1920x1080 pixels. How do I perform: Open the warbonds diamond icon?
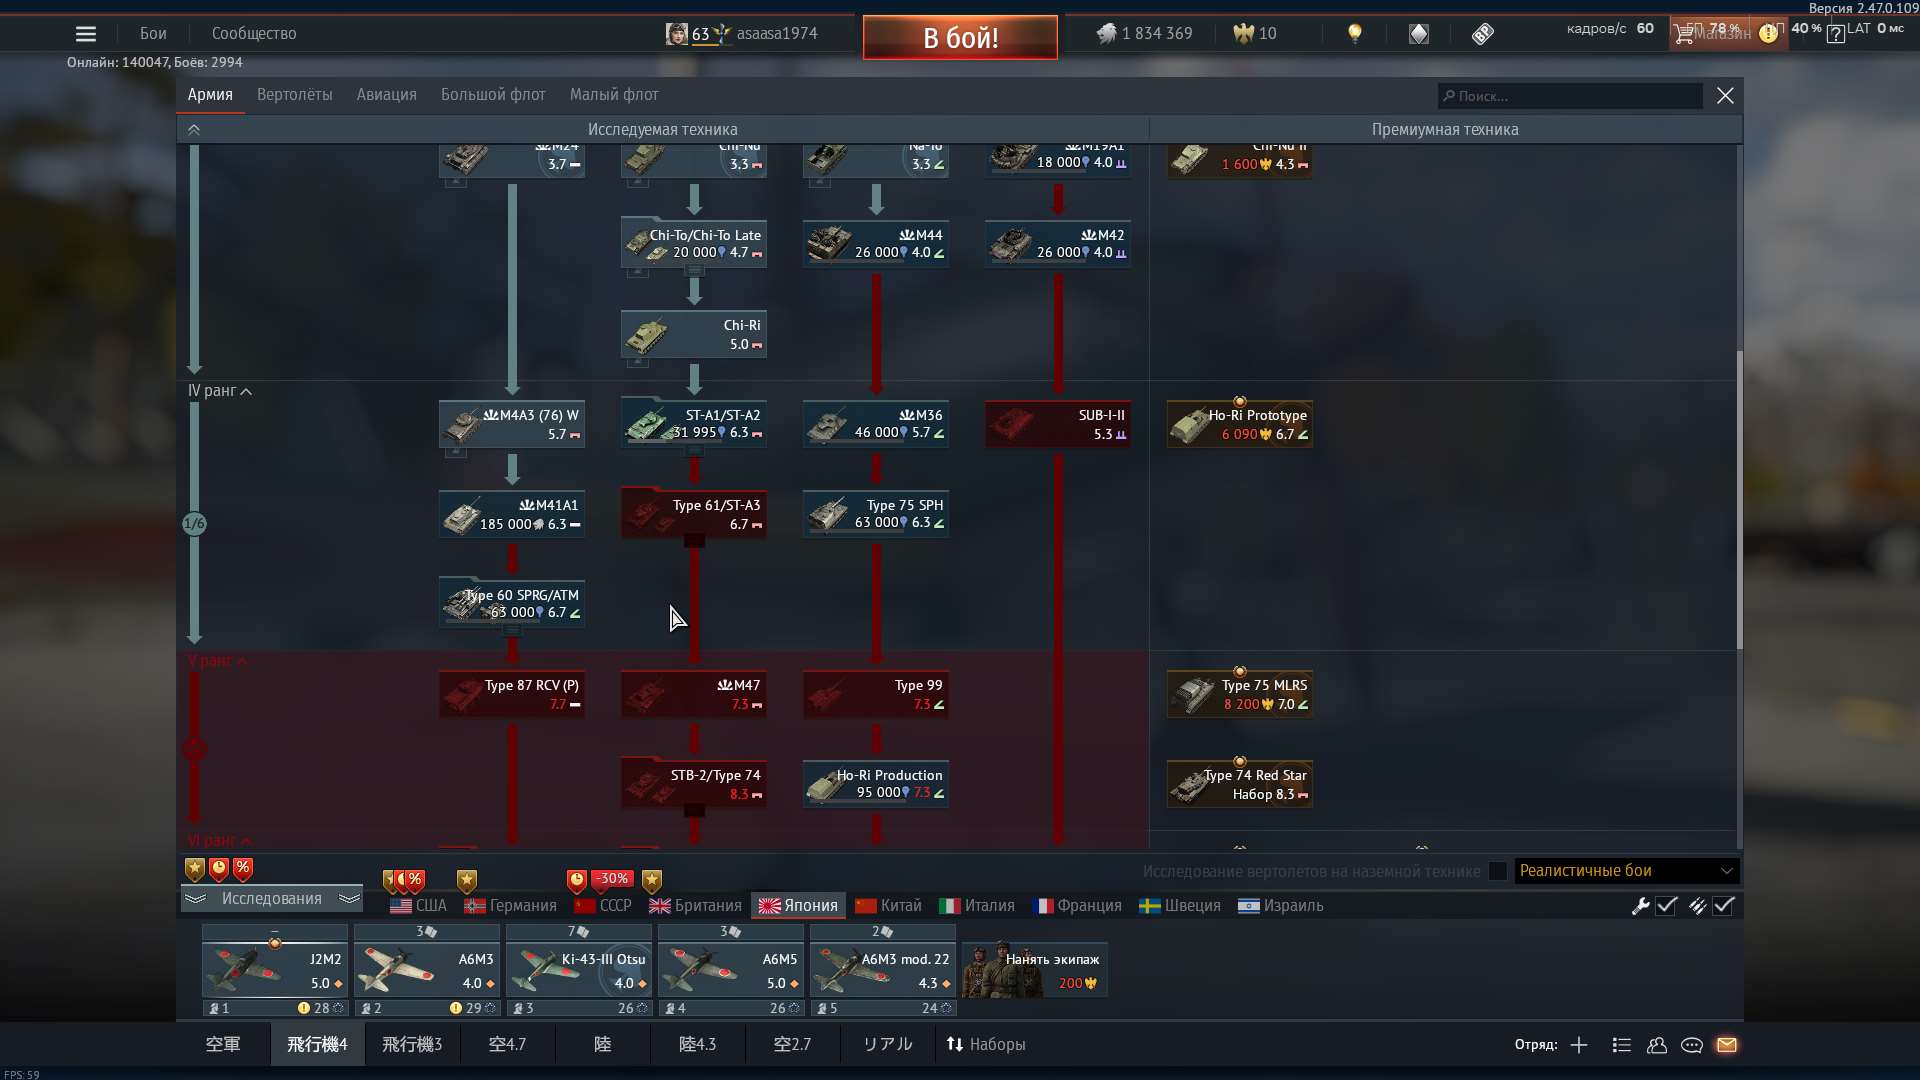point(1419,34)
